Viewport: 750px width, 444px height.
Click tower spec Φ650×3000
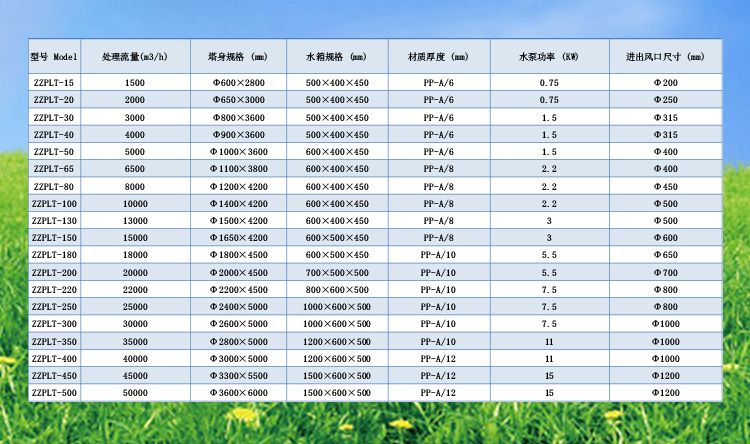239,100
